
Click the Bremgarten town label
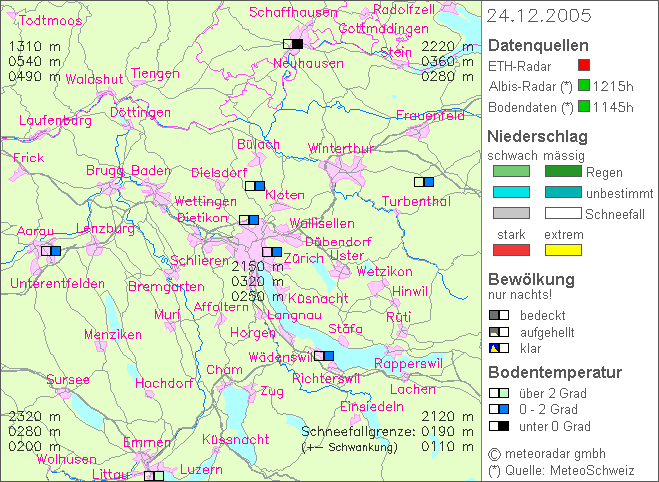[x=166, y=287]
